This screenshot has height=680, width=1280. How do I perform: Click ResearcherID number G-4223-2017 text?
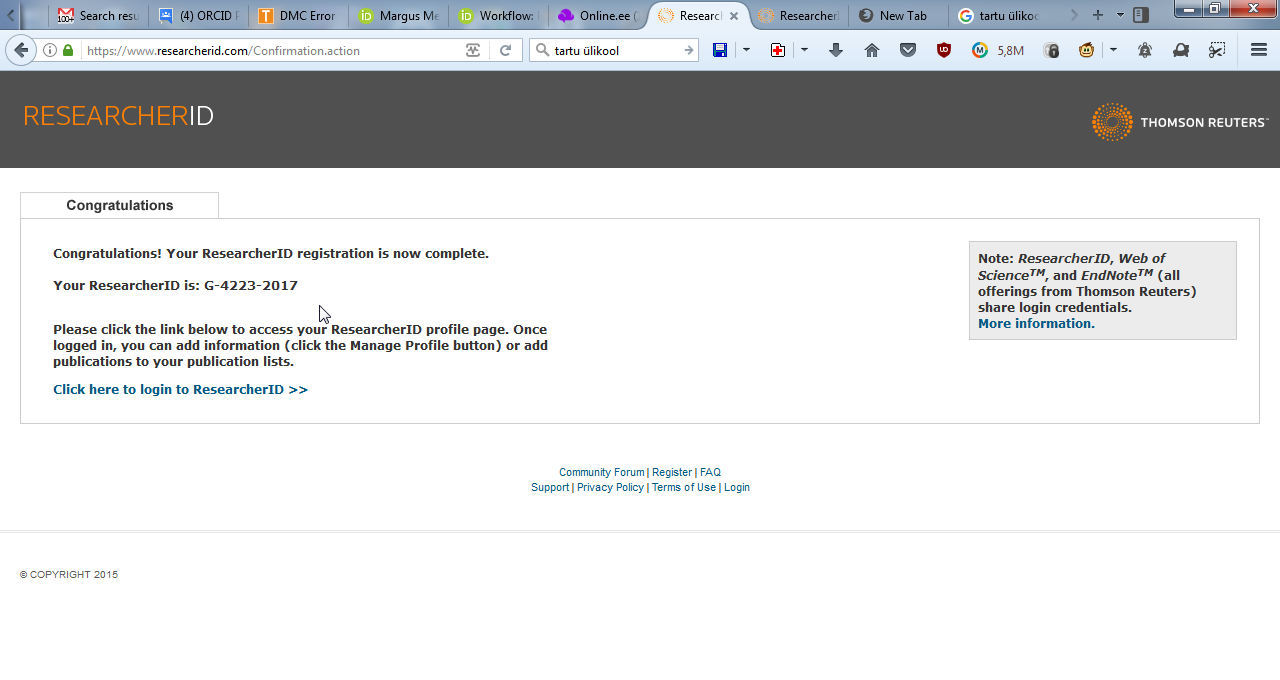251,286
